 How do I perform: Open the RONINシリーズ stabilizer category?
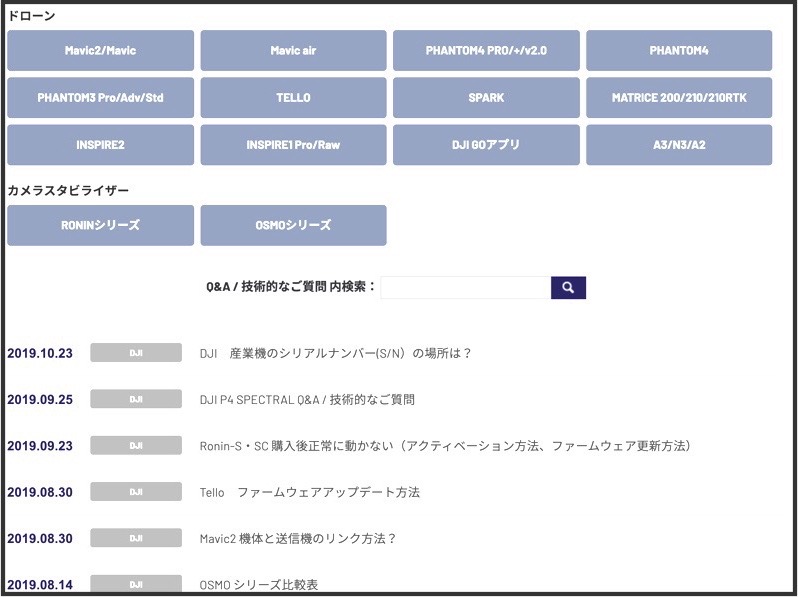point(100,225)
